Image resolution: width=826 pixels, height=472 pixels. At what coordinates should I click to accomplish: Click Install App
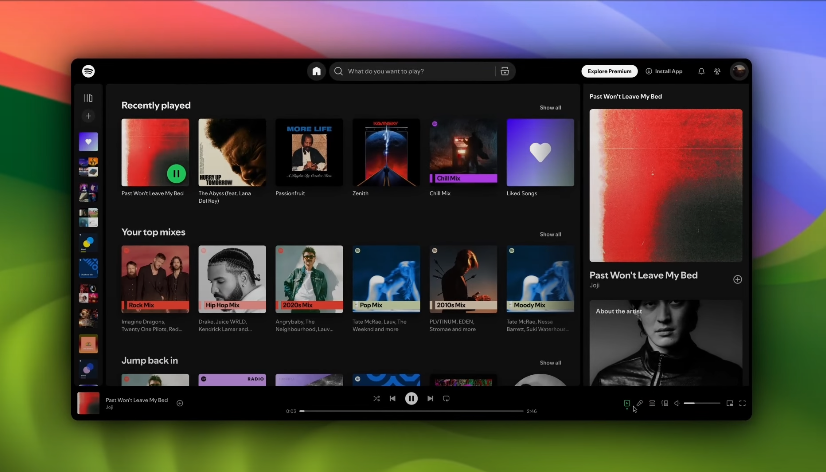664,71
